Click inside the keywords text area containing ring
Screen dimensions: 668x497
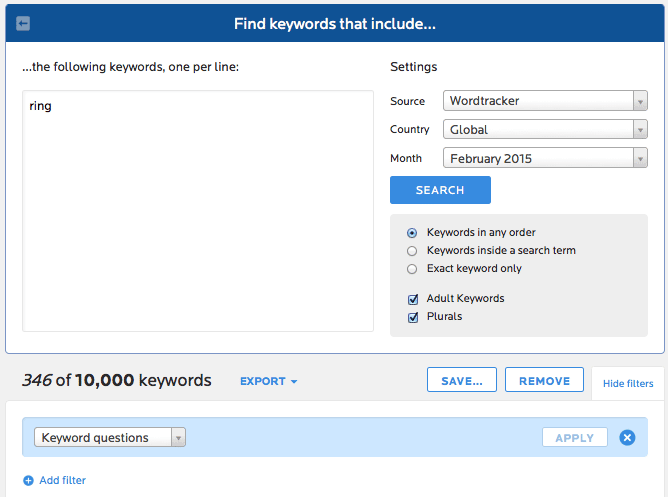coord(198,211)
